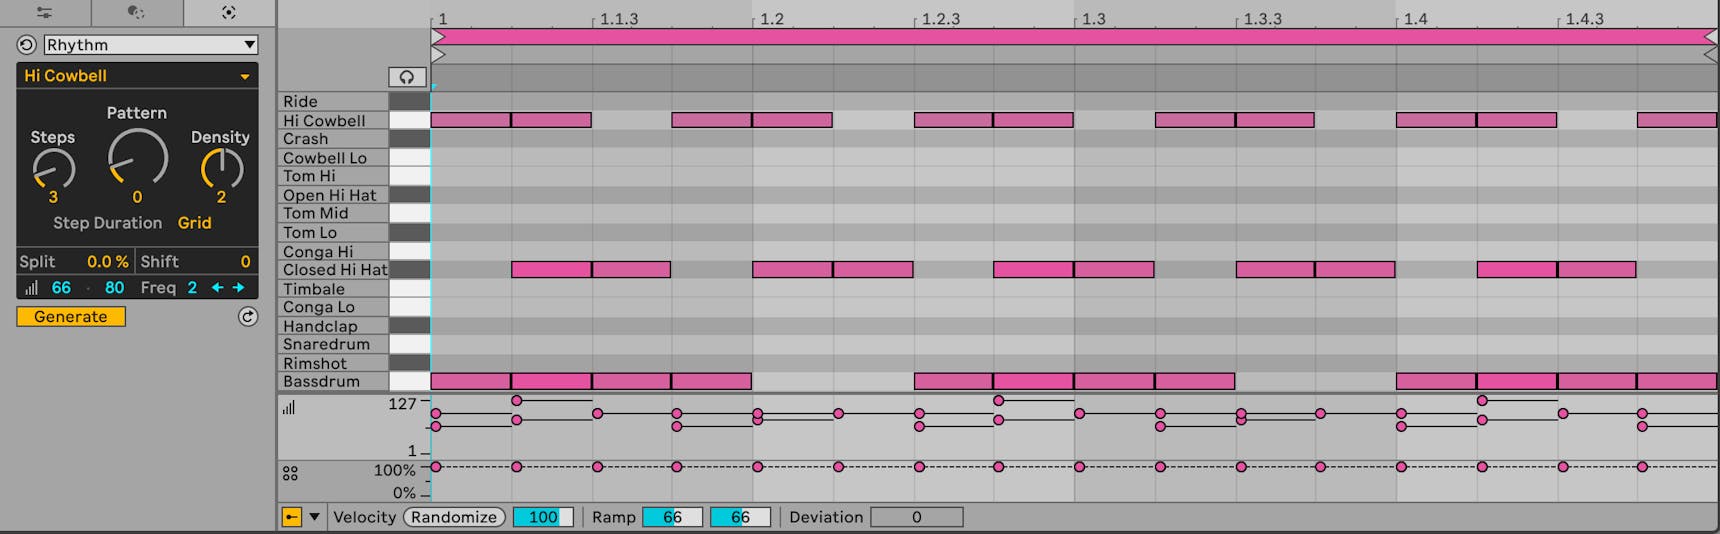
Task: Click the velocity bars icon in generator
Action: (x=31, y=288)
